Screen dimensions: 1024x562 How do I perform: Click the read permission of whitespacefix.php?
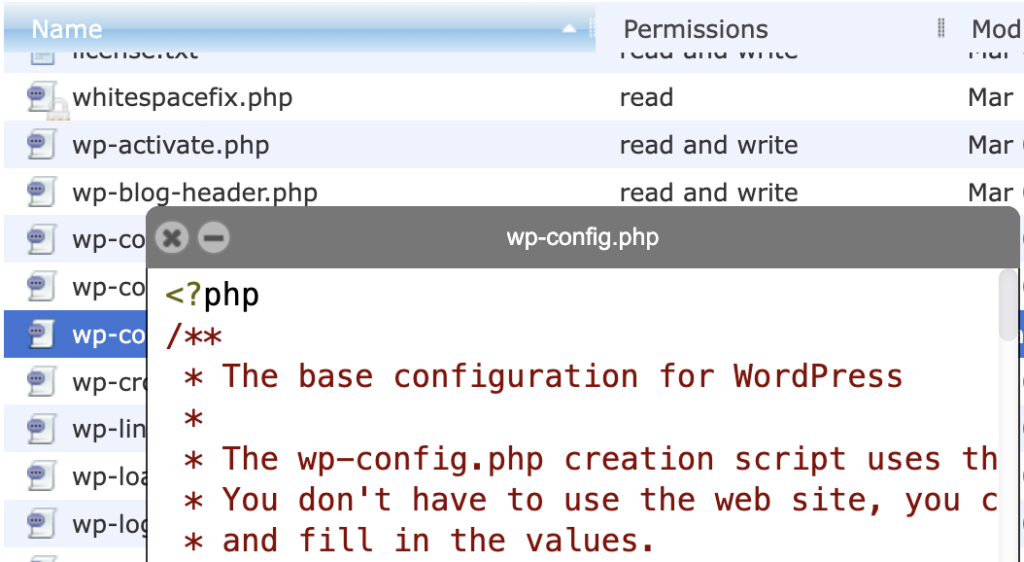(x=646, y=98)
